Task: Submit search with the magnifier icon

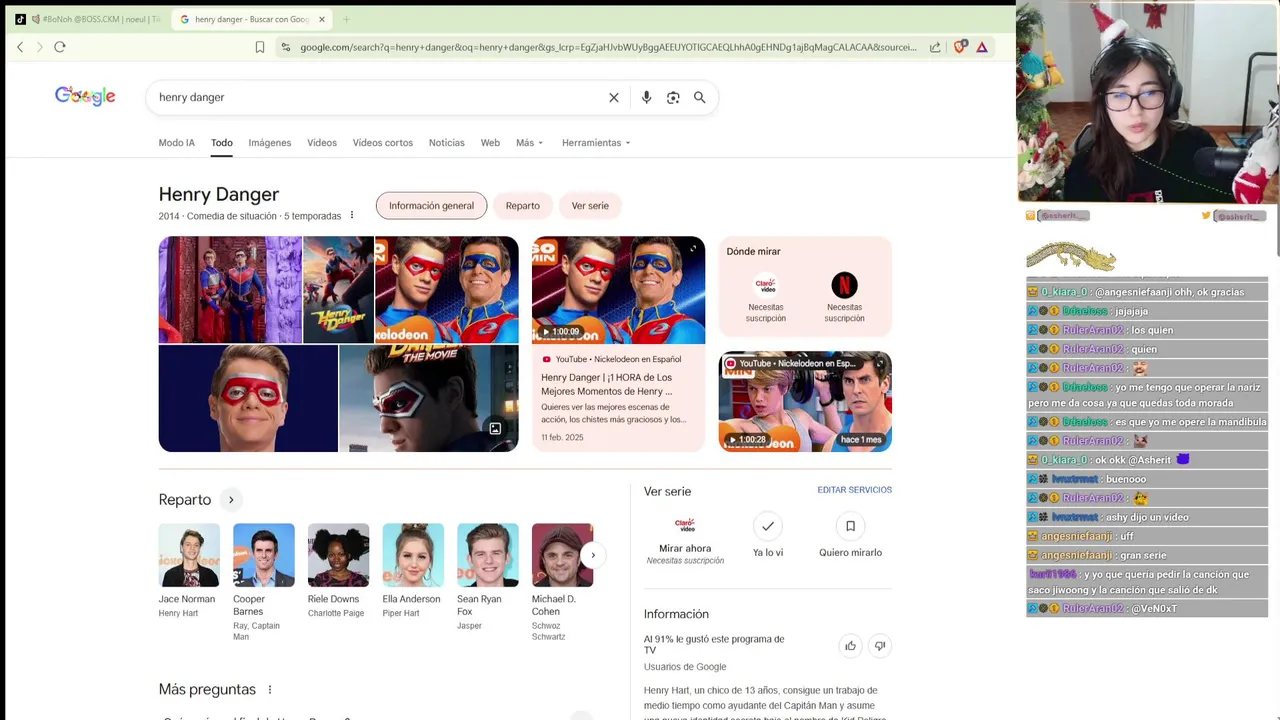Action: (x=700, y=97)
